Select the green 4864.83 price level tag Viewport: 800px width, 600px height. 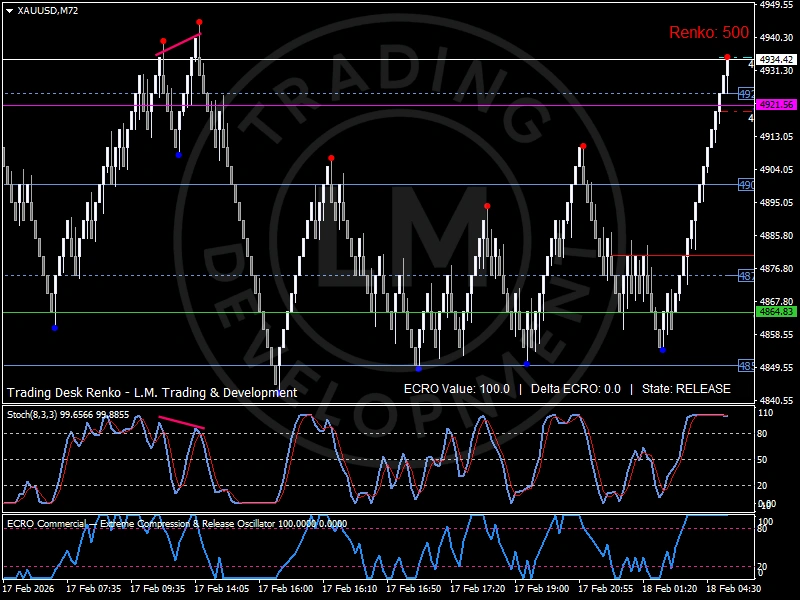pos(776,312)
